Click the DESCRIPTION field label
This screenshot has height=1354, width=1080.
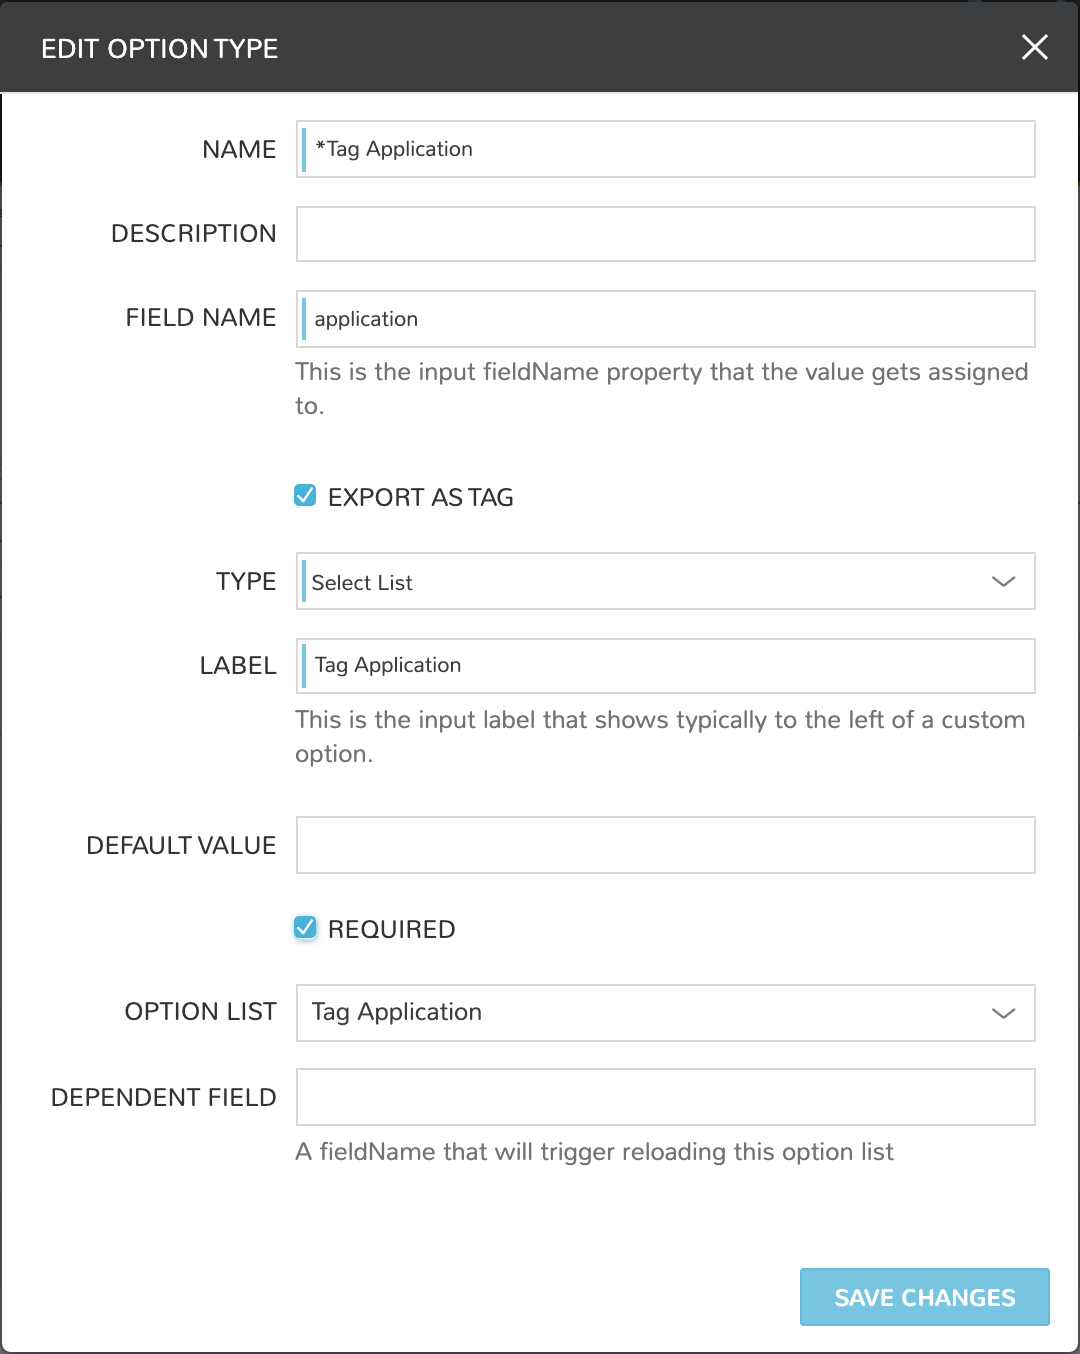tap(193, 234)
